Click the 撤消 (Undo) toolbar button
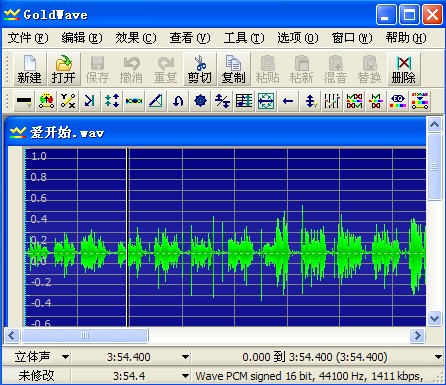This screenshot has width=446, height=385. tap(131, 69)
